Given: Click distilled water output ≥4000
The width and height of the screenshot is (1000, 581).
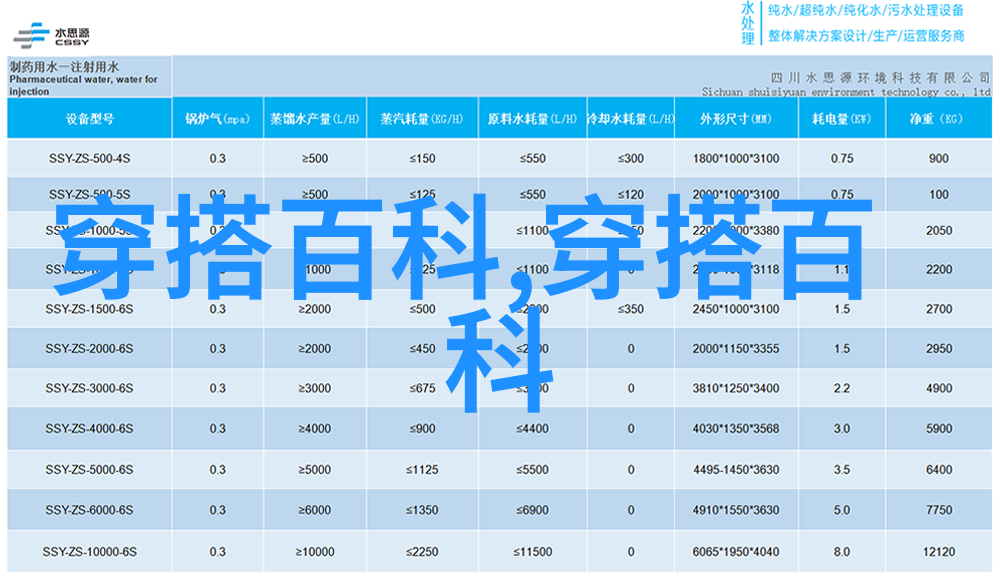Looking at the screenshot, I should click(x=314, y=429).
